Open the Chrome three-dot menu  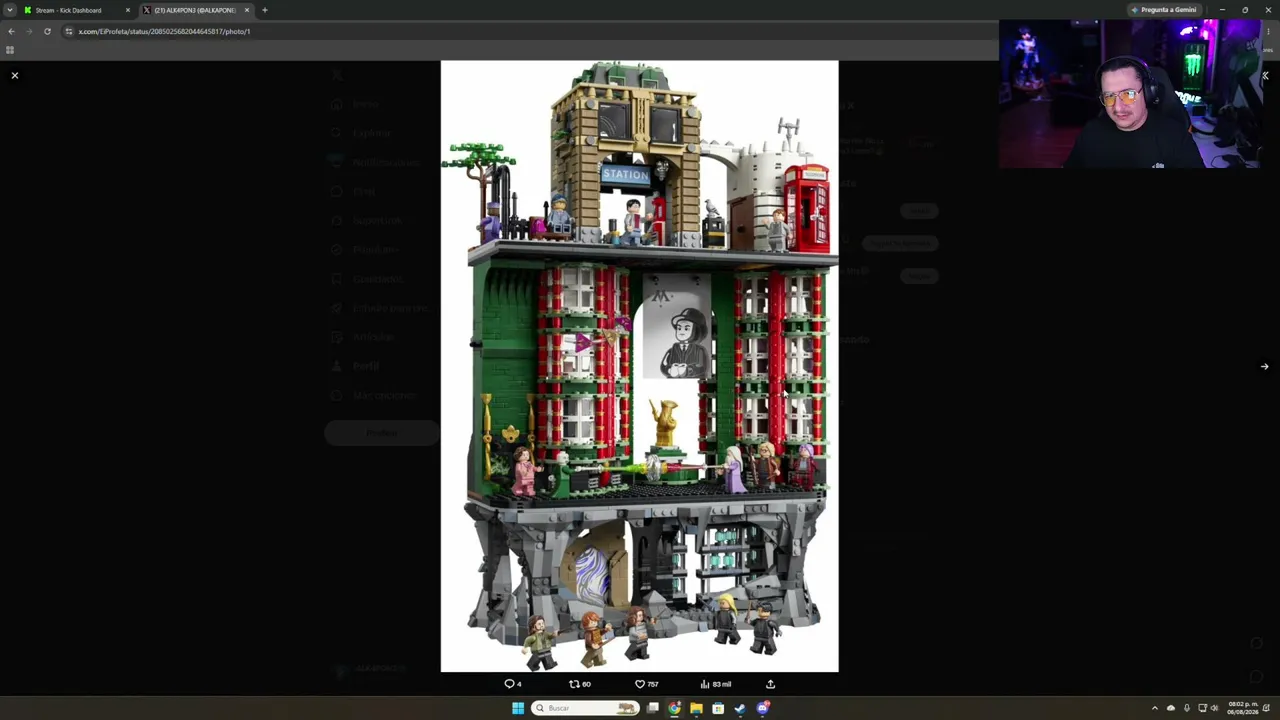point(1269,31)
